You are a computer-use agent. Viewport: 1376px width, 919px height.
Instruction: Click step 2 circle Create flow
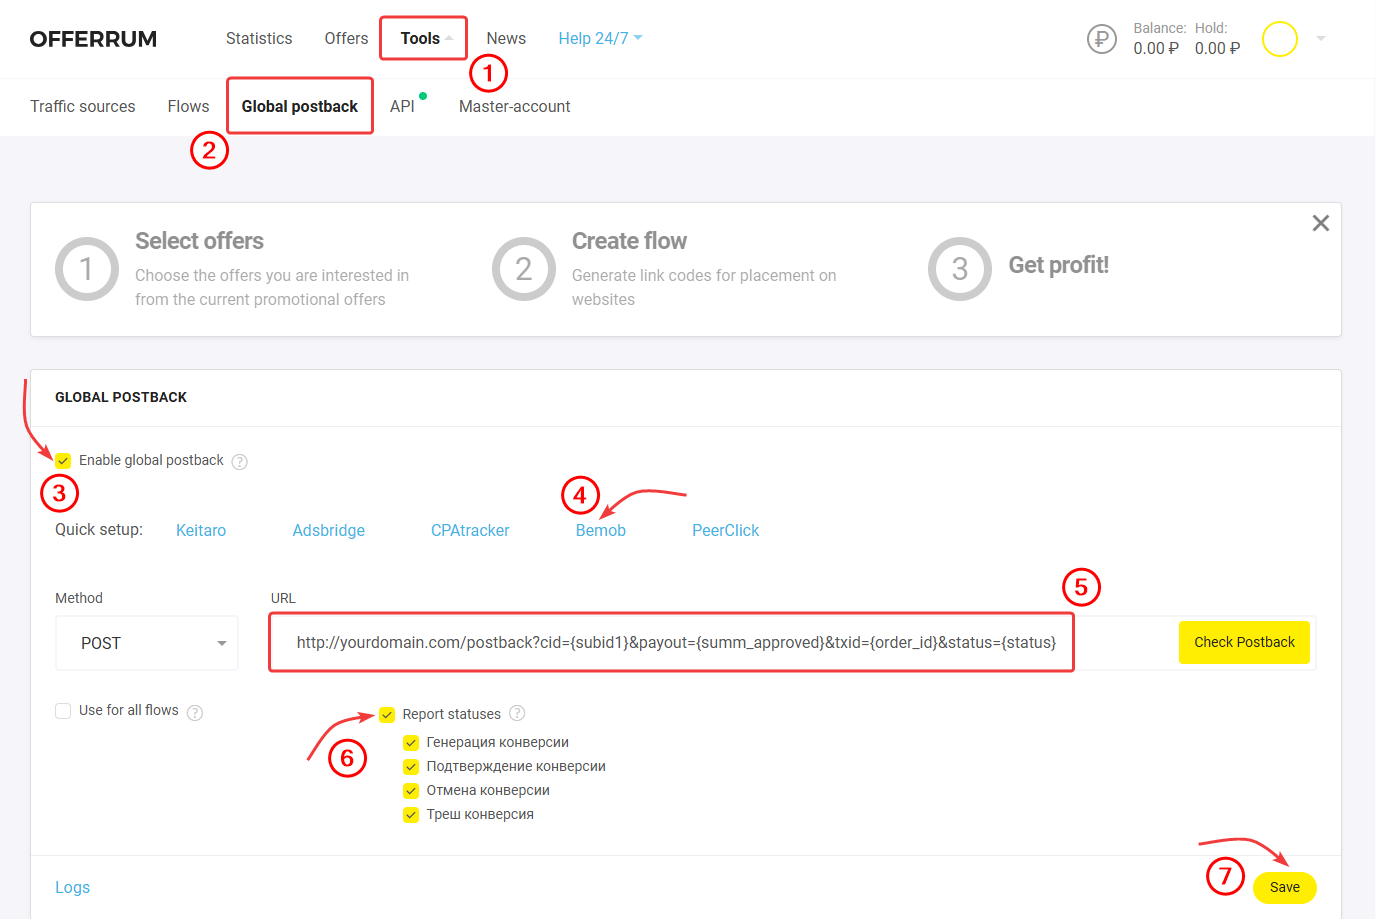click(x=523, y=269)
